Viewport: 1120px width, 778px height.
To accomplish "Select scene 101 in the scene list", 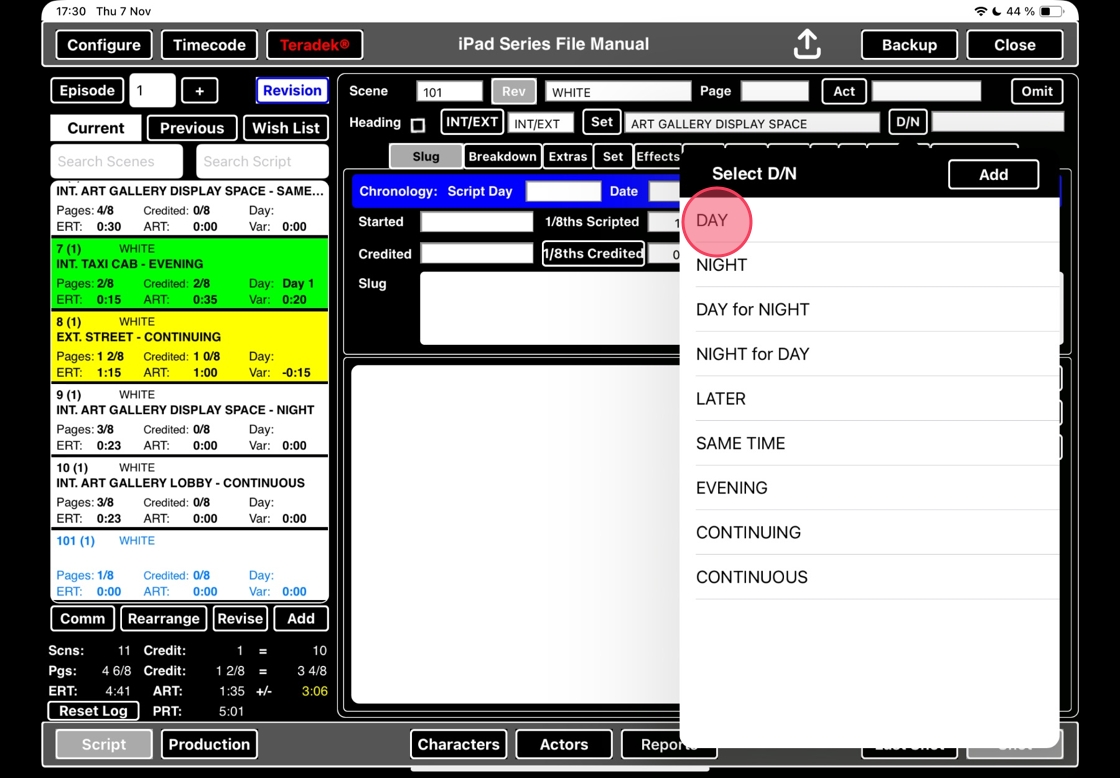I will [189, 565].
